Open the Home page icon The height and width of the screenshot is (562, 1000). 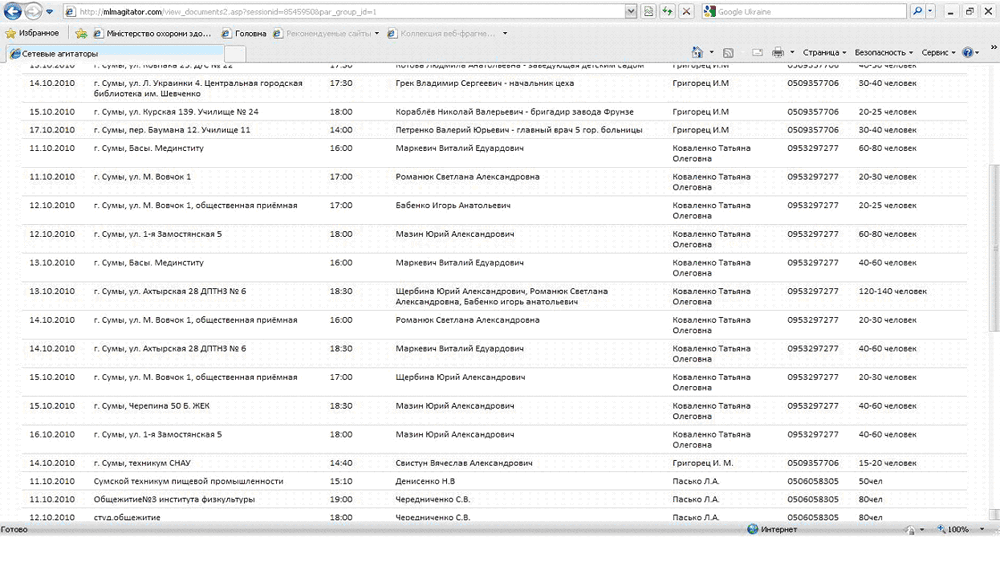pyautogui.click(x=697, y=52)
